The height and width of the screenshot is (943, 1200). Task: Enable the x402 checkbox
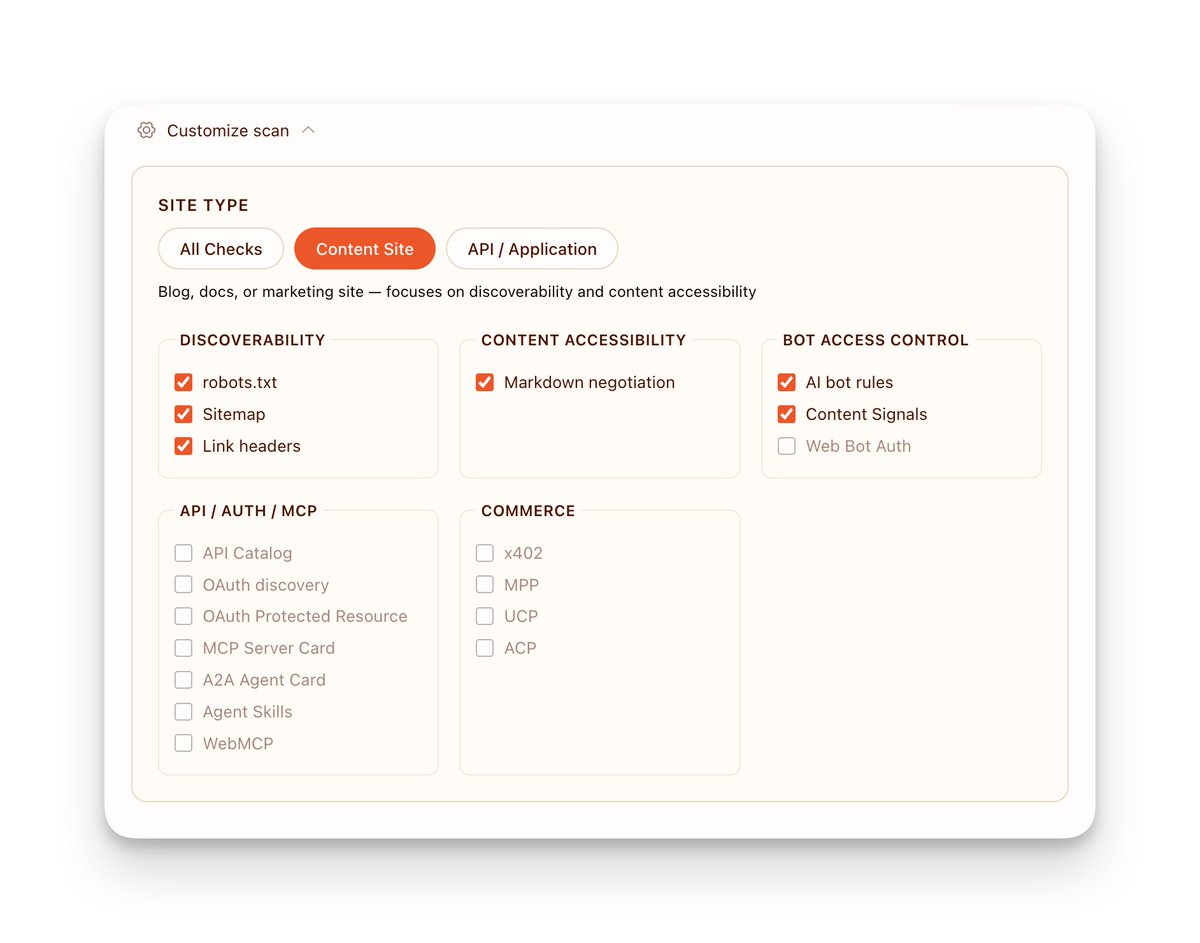point(485,553)
